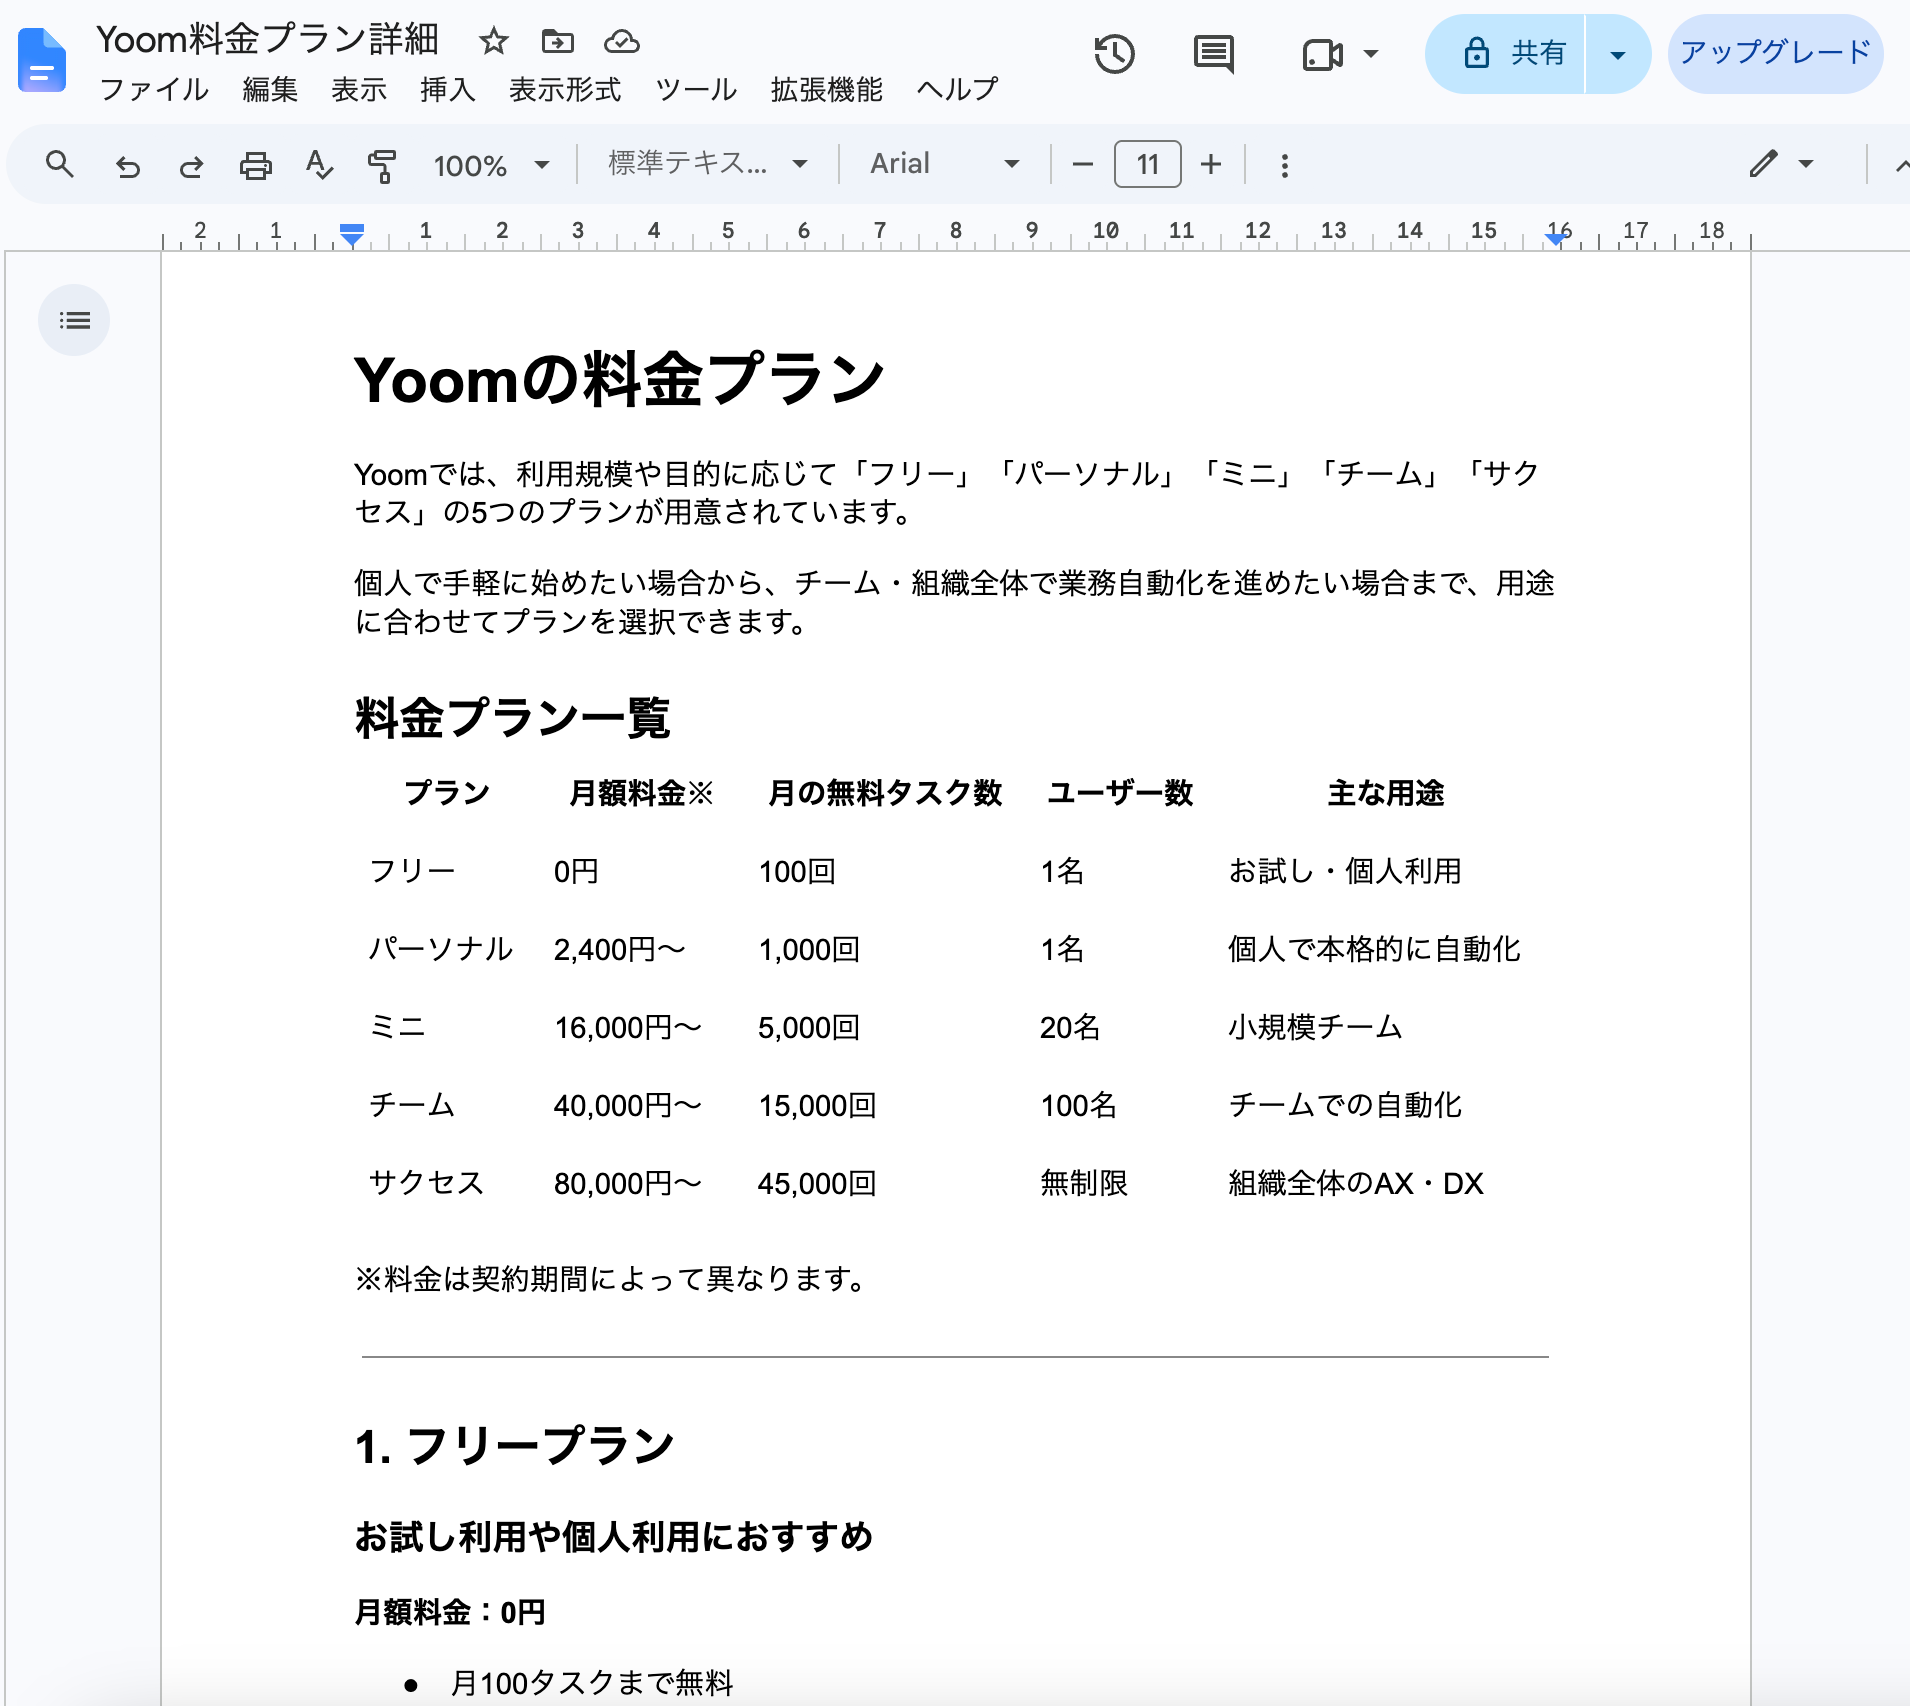Image resolution: width=1910 pixels, height=1706 pixels.
Task: Collapse the toolbar header chevron
Action: click(x=1901, y=165)
